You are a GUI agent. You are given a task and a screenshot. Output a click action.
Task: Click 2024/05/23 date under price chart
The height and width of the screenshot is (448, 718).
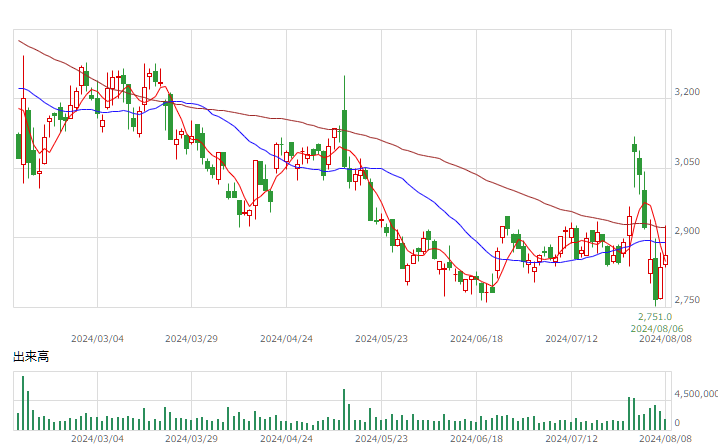(381, 339)
